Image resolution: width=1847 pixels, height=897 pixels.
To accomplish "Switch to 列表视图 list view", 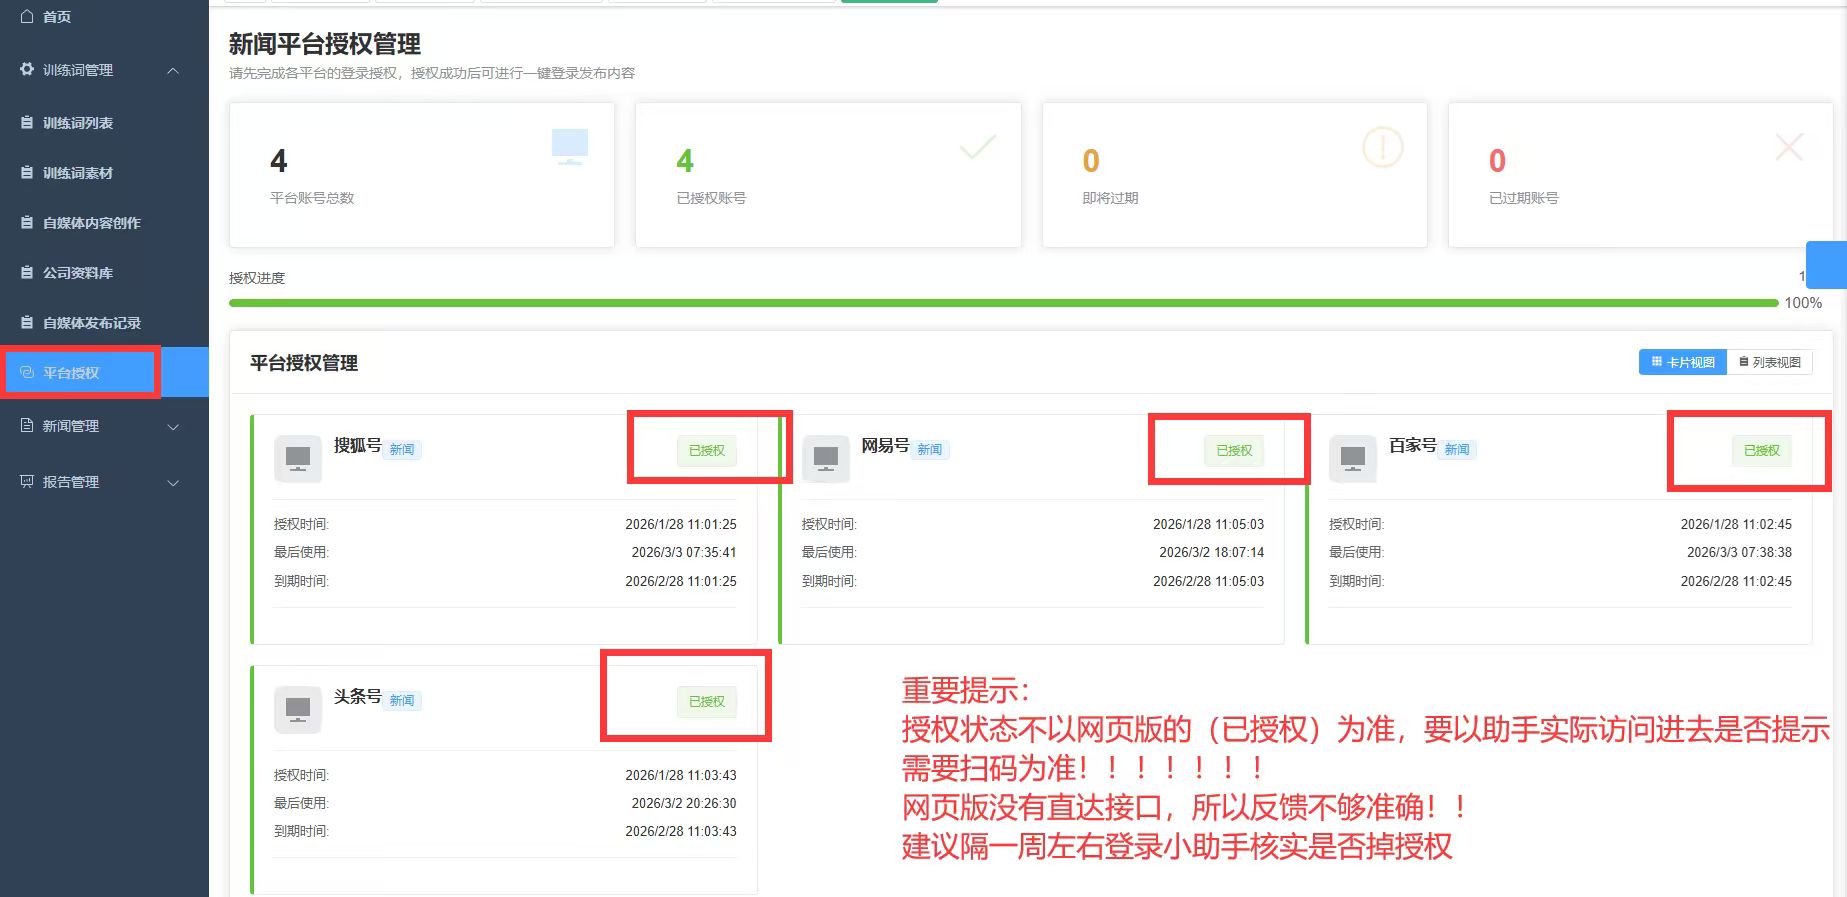I will 1770,362.
